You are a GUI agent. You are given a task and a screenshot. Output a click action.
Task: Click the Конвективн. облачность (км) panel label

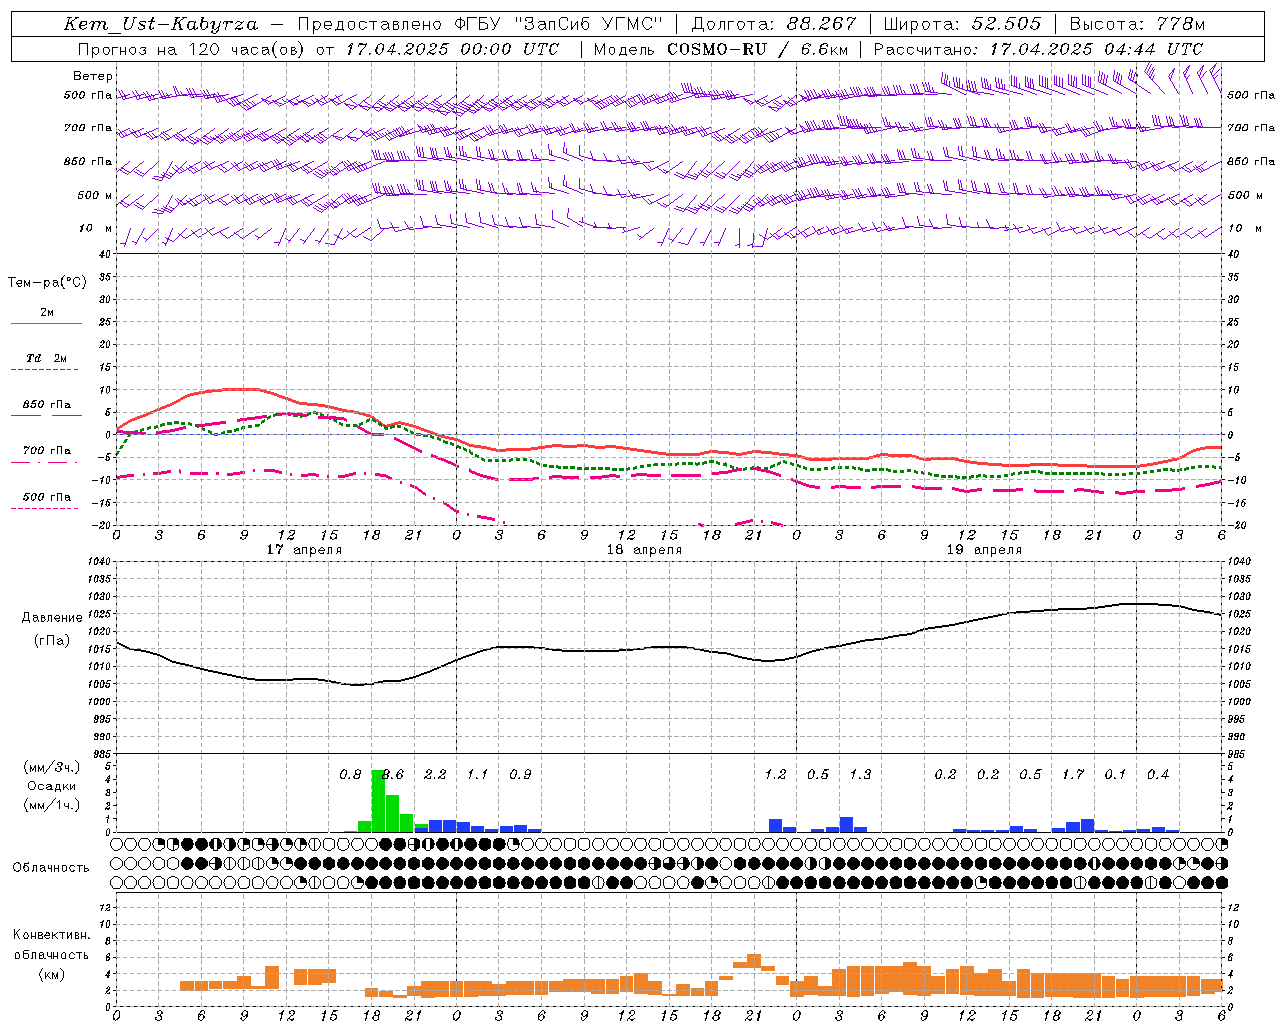[x=51, y=955]
